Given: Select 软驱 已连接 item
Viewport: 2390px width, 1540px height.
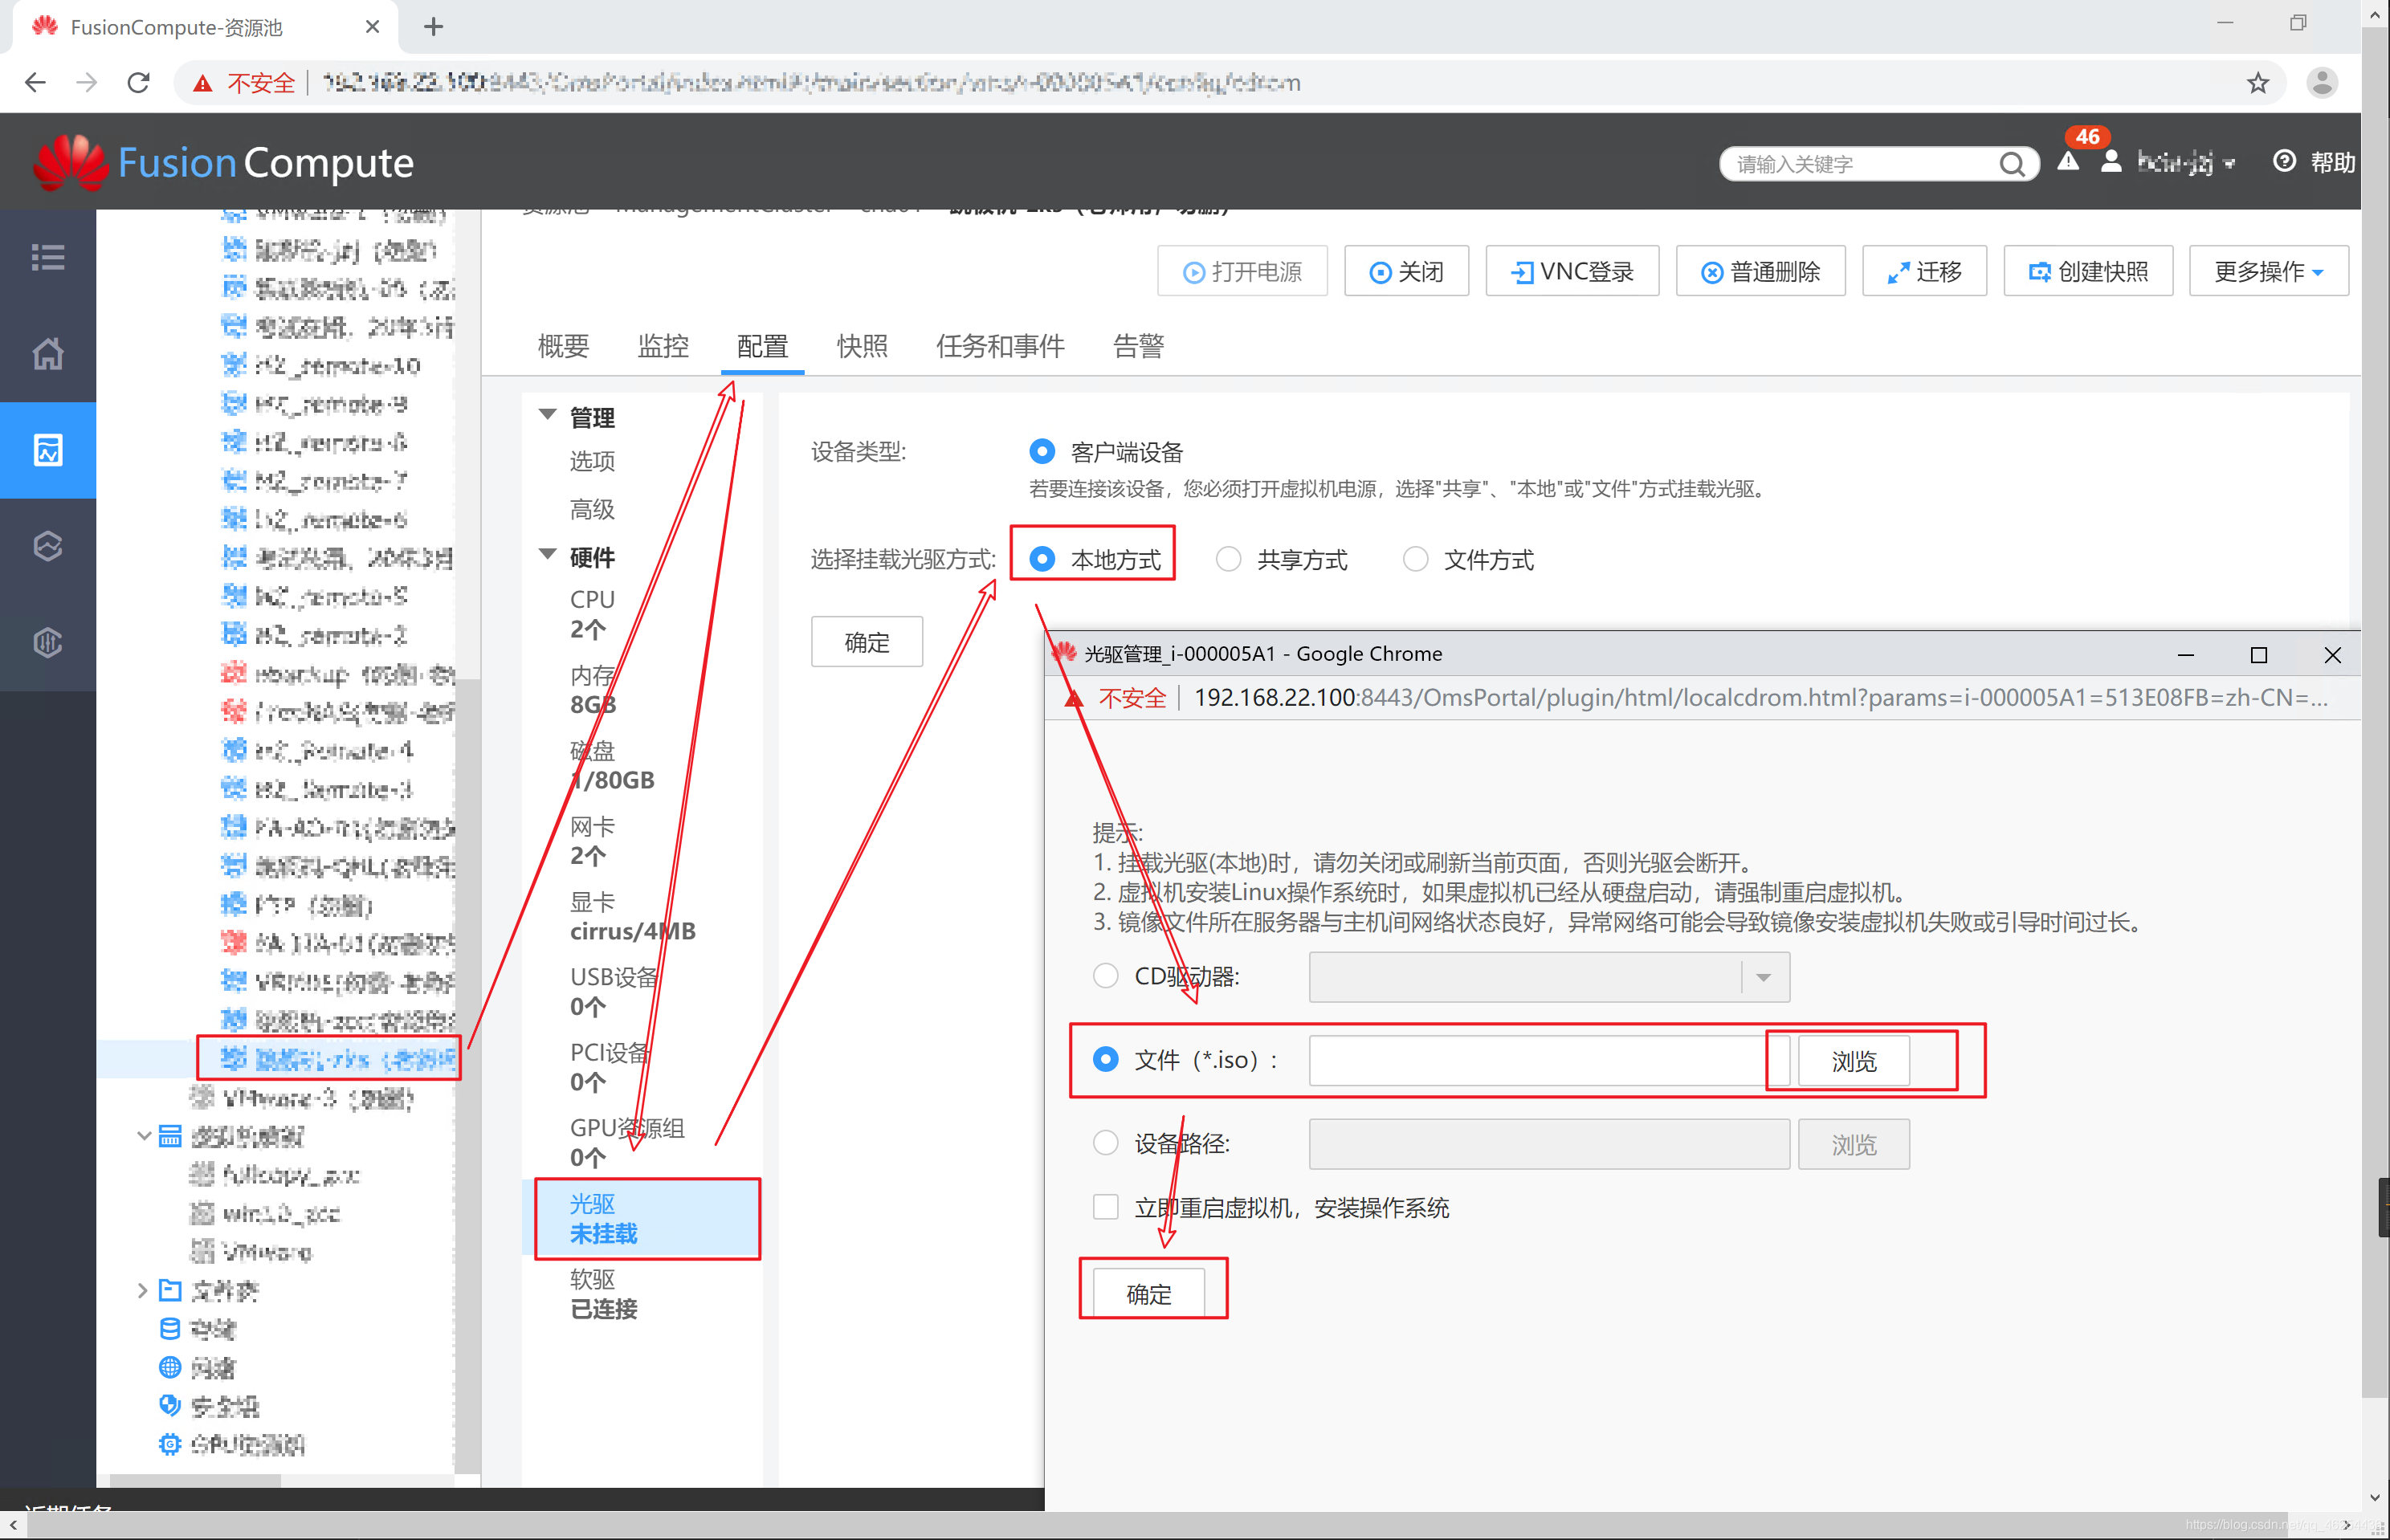Looking at the screenshot, I should [x=603, y=1294].
